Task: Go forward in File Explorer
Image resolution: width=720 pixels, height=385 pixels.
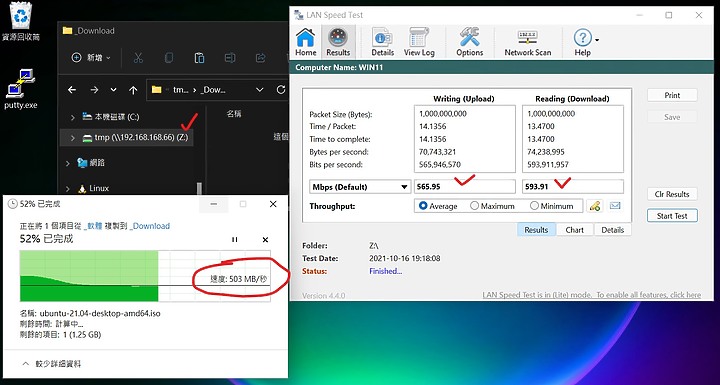Action: 94,90
